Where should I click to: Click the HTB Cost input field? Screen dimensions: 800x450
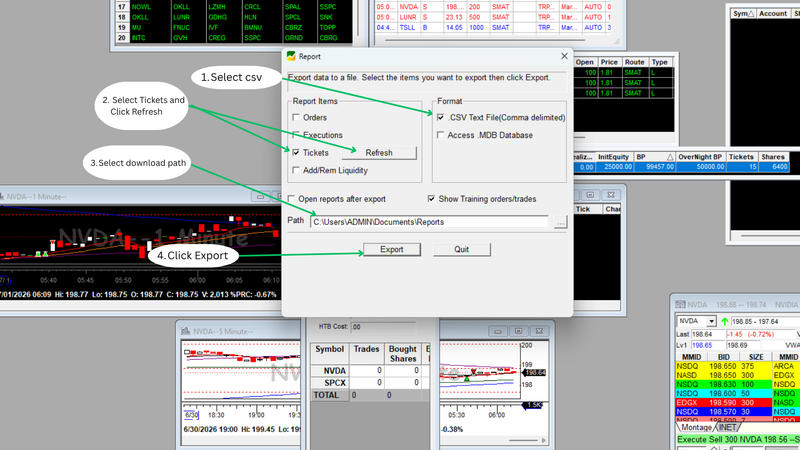point(383,327)
